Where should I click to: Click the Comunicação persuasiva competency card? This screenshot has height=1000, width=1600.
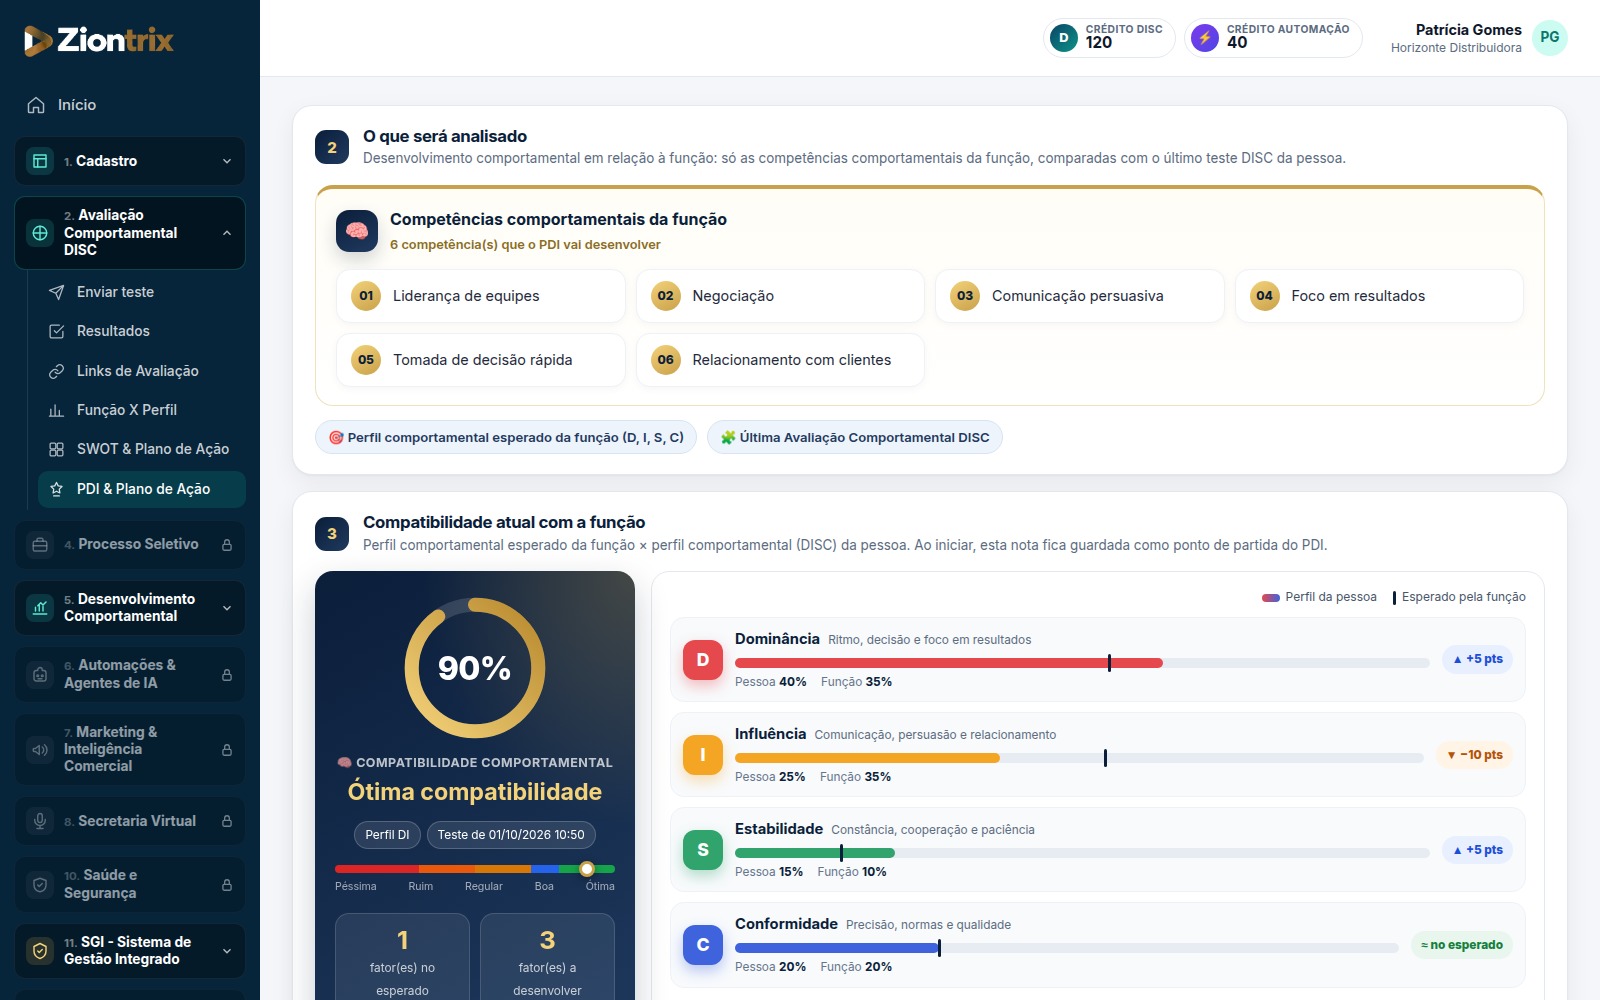coord(1080,296)
